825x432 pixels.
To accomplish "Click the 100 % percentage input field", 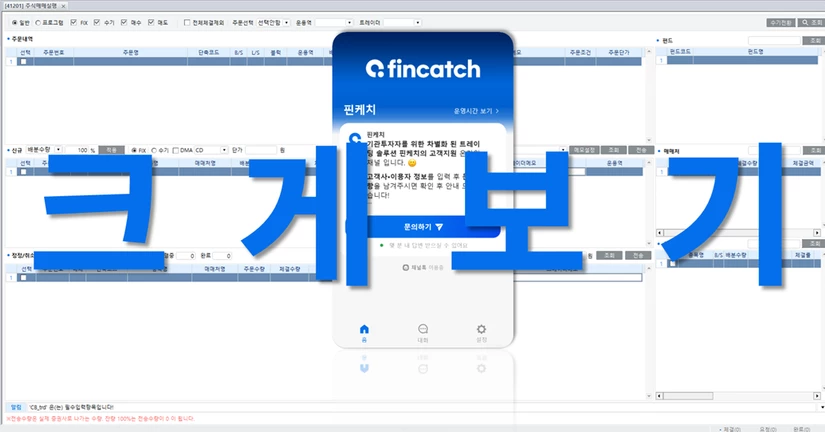I will [77, 150].
